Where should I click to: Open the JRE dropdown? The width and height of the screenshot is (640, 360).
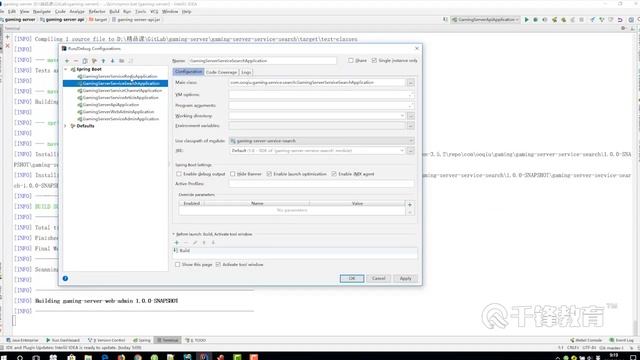coord(402,151)
